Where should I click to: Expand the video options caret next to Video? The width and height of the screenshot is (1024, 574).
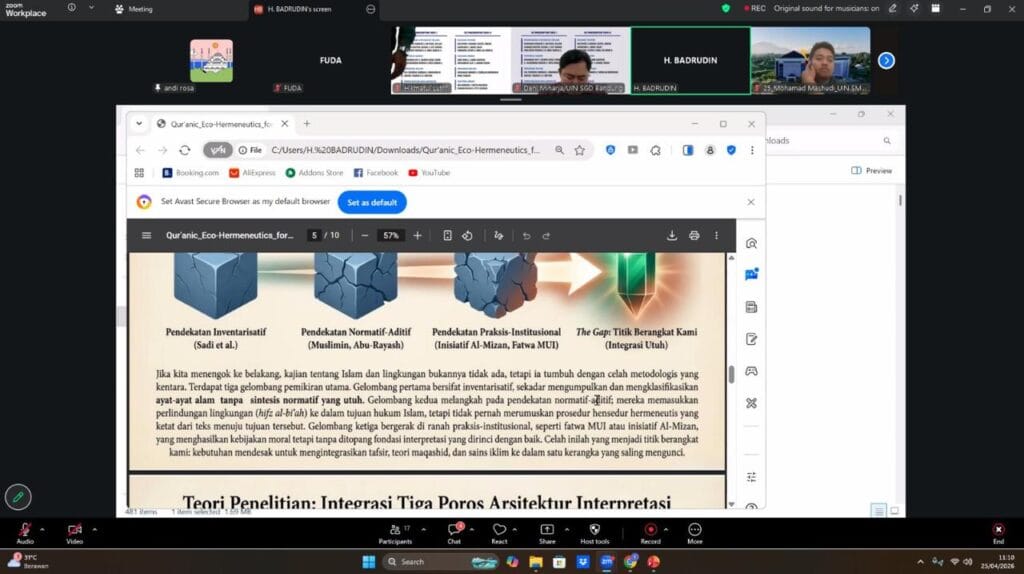pyautogui.click(x=95, y=528)
